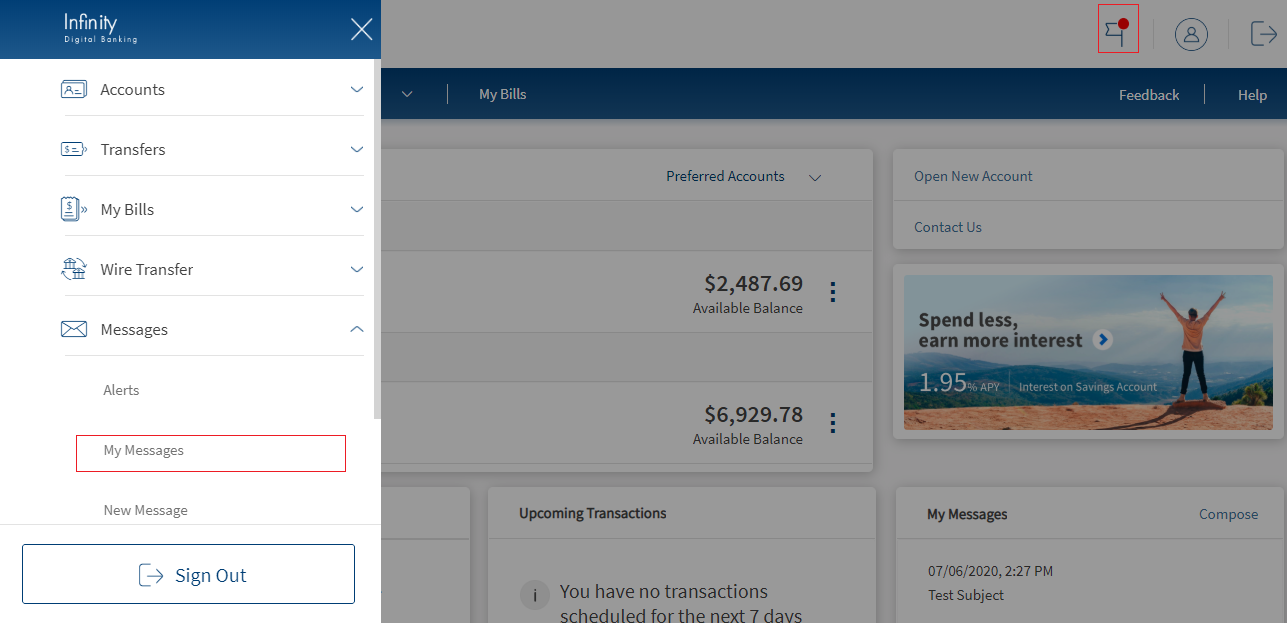
Task: Close the side menu with X
Action: point(361,29)
